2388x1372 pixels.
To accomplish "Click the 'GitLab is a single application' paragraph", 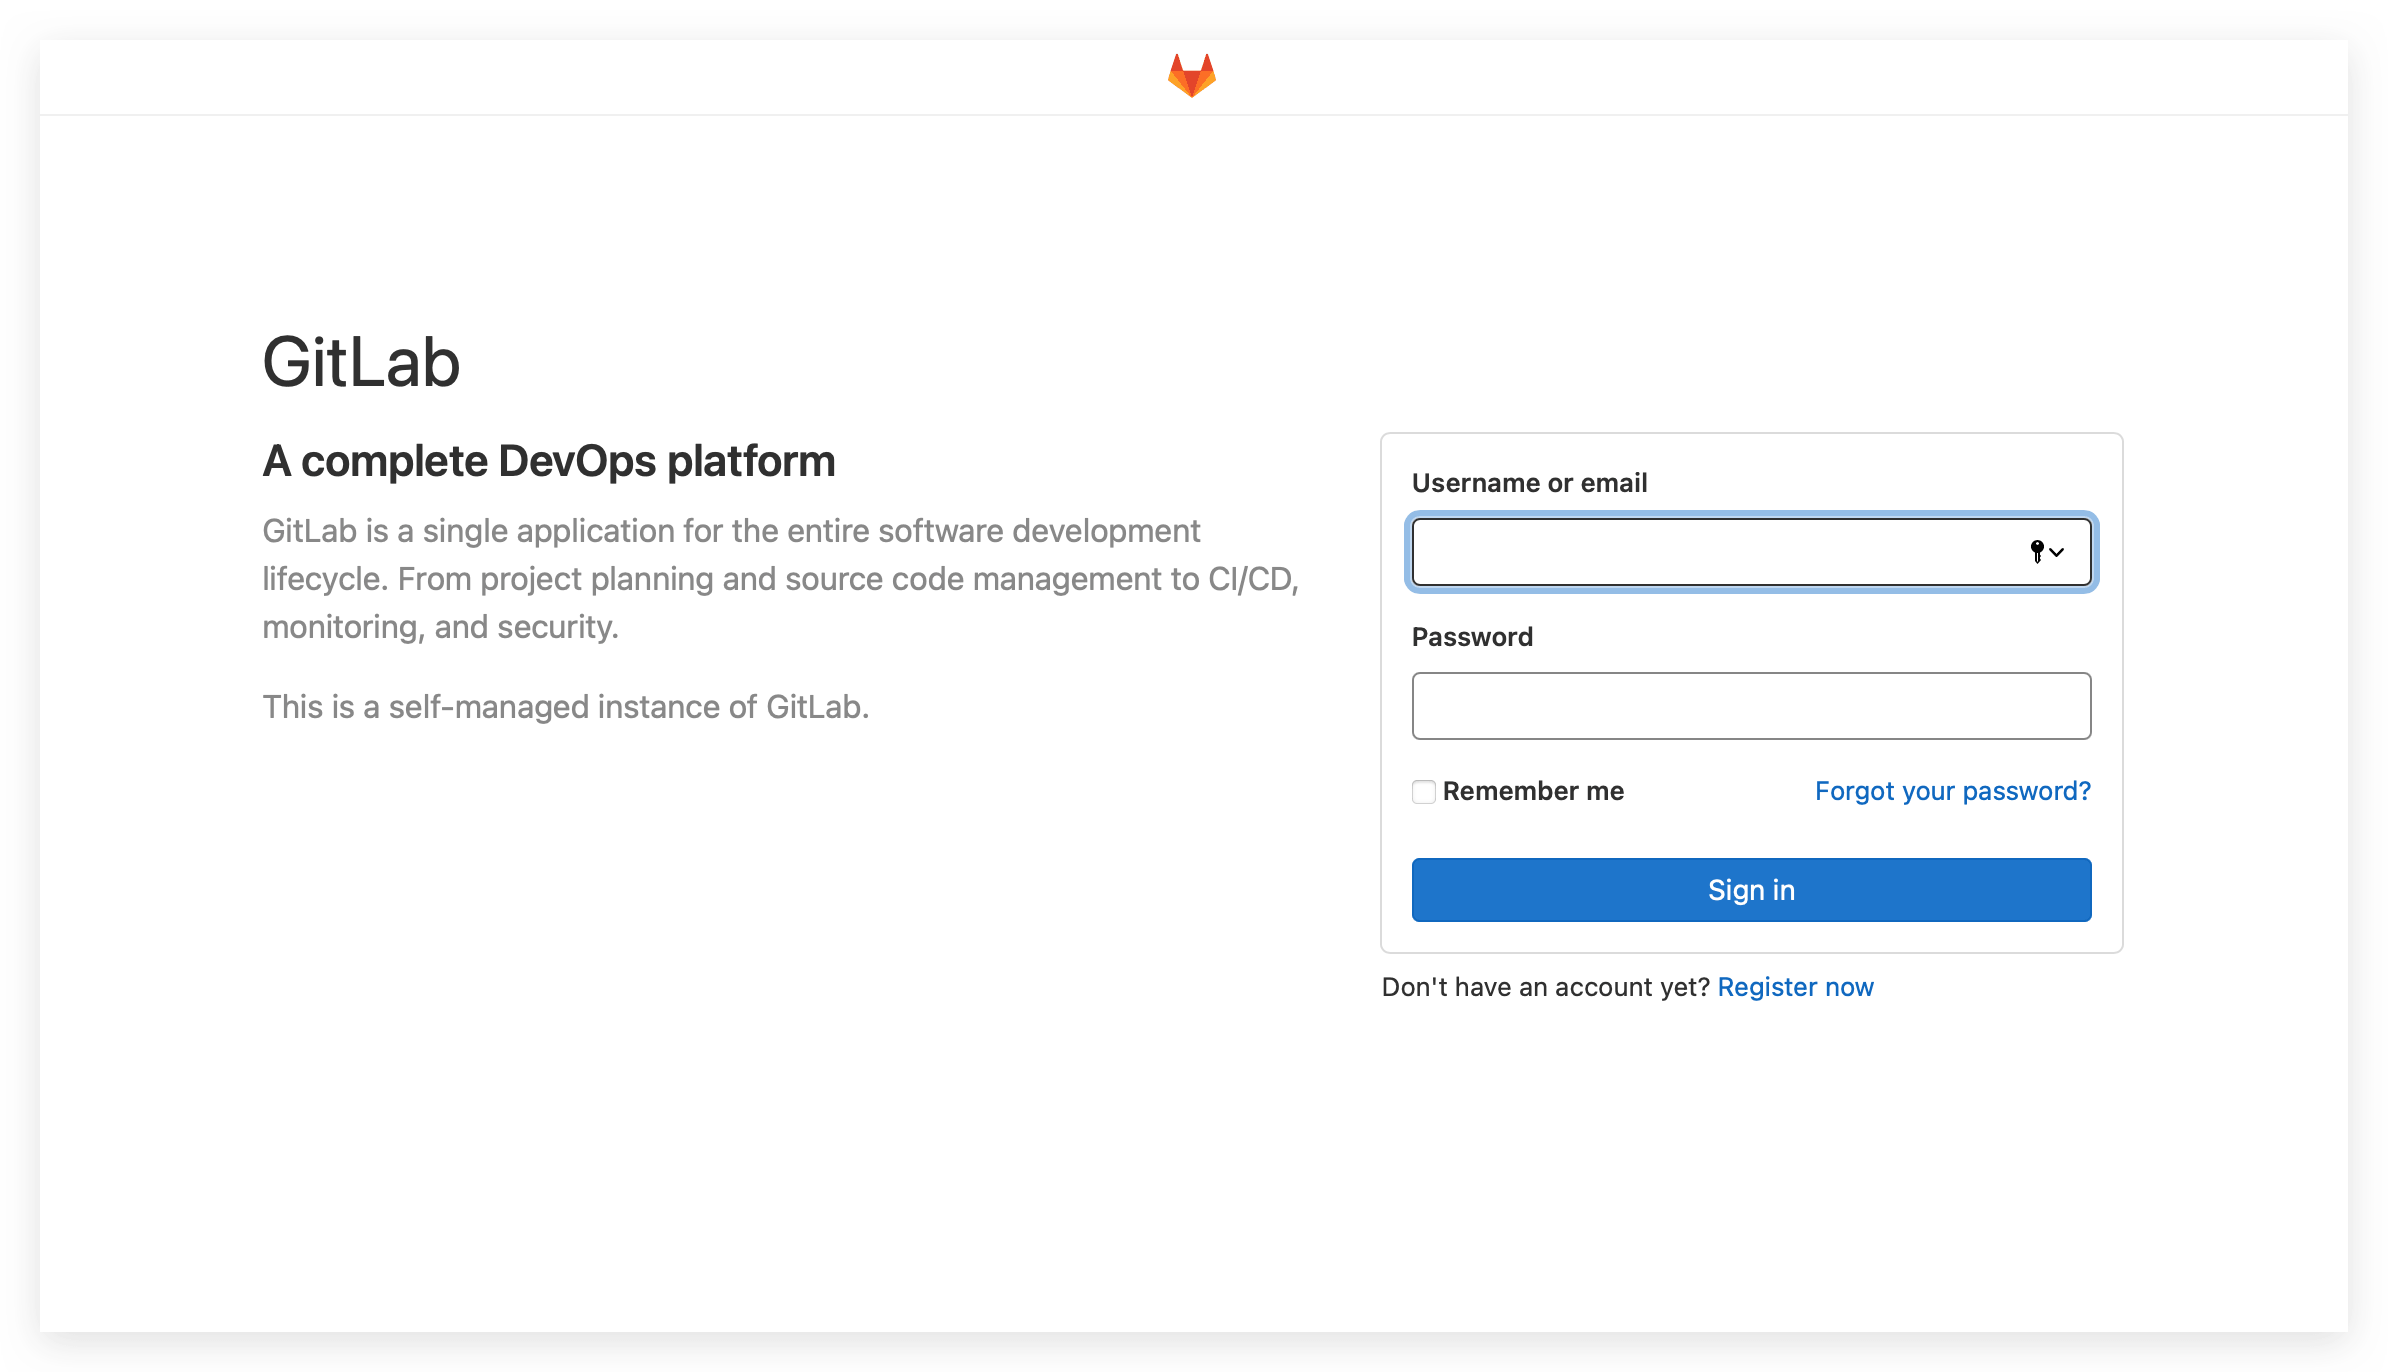I will 781,579.
